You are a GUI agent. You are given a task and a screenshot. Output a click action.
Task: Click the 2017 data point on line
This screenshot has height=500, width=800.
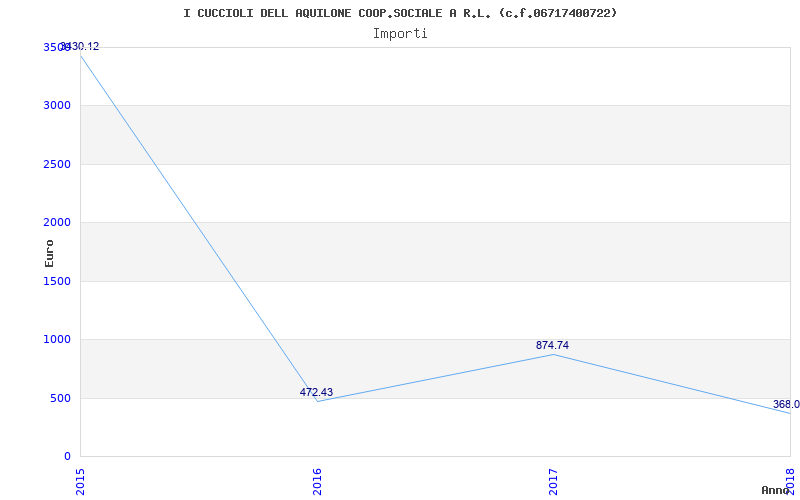(x=554, y=354)
